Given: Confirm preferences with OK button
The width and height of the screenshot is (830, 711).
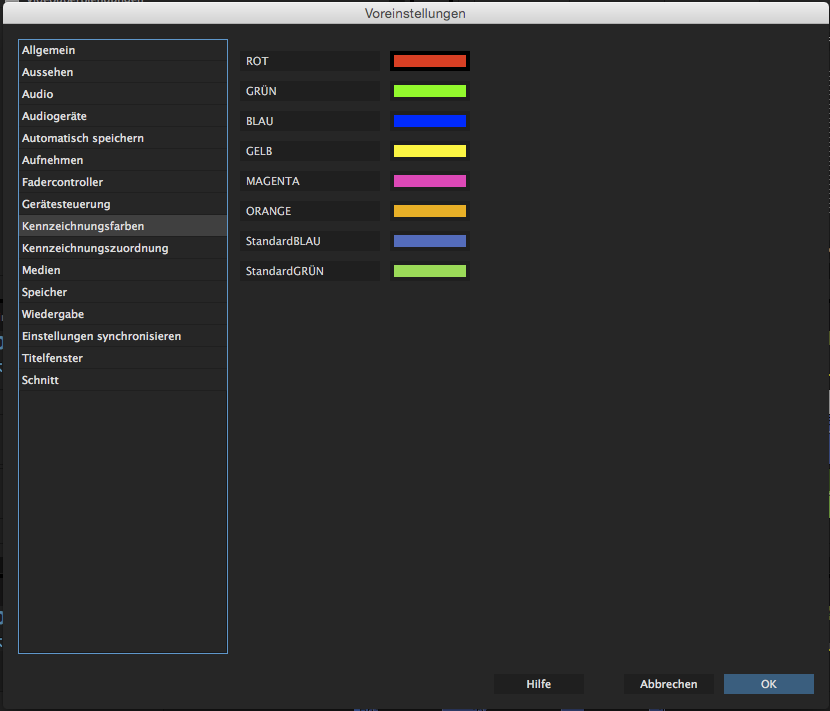Looking at the screenshot, I should [768, 684].
